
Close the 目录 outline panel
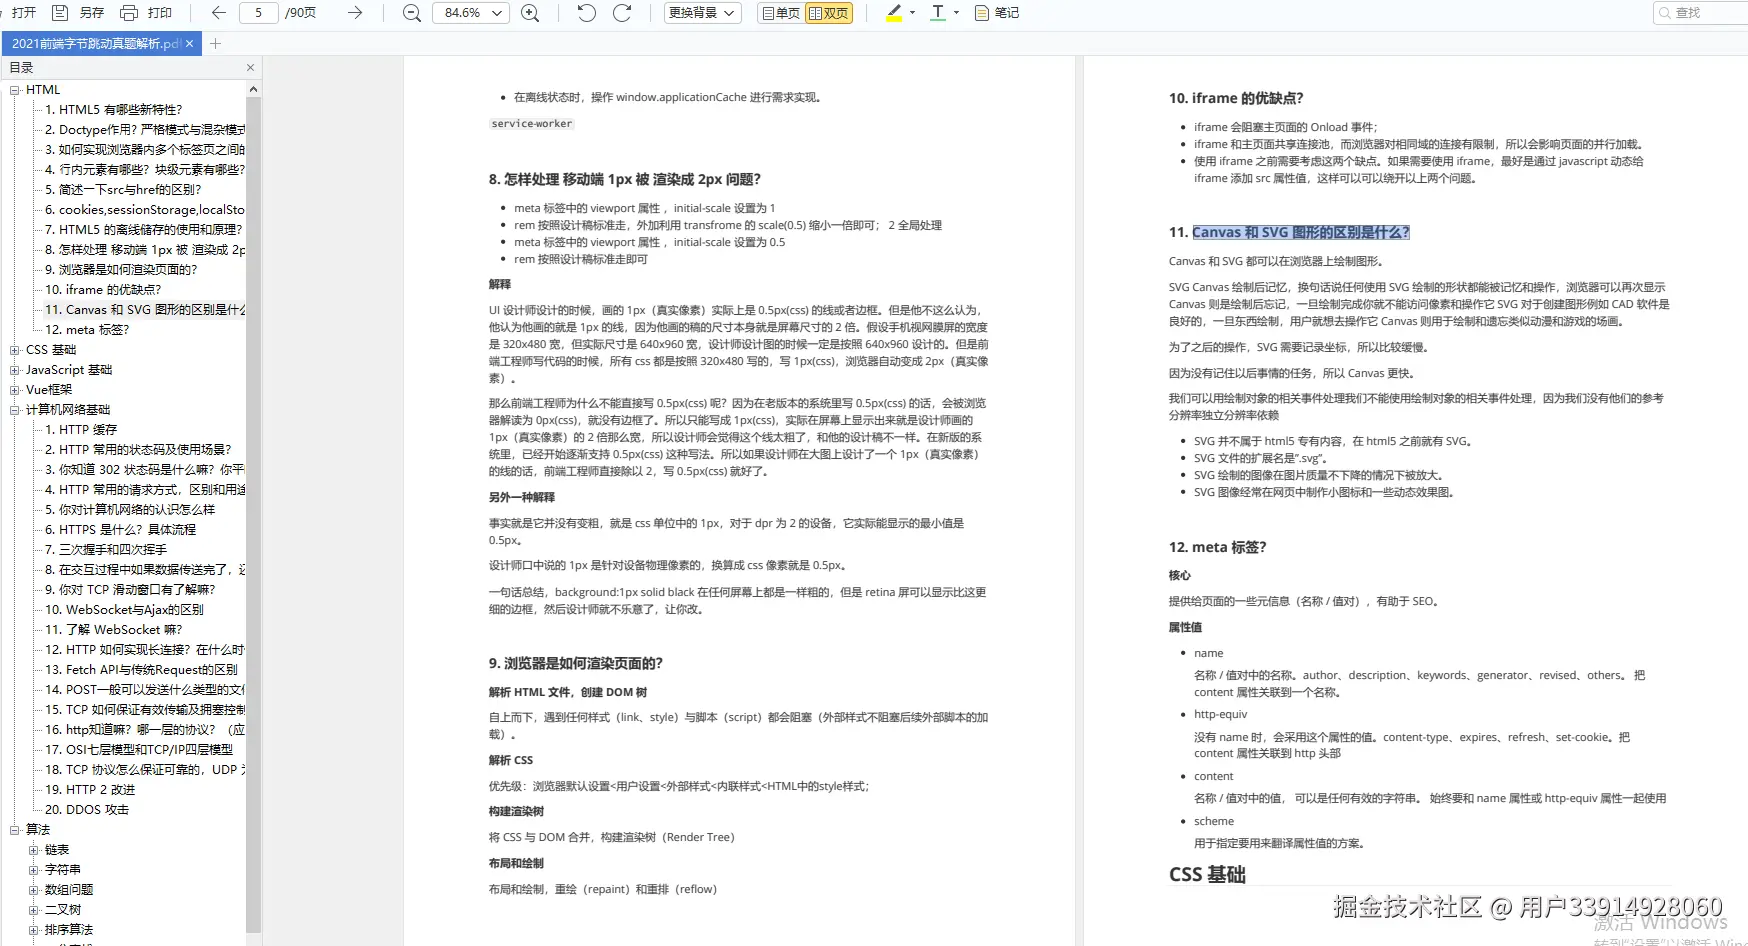[x=250, y=68]
